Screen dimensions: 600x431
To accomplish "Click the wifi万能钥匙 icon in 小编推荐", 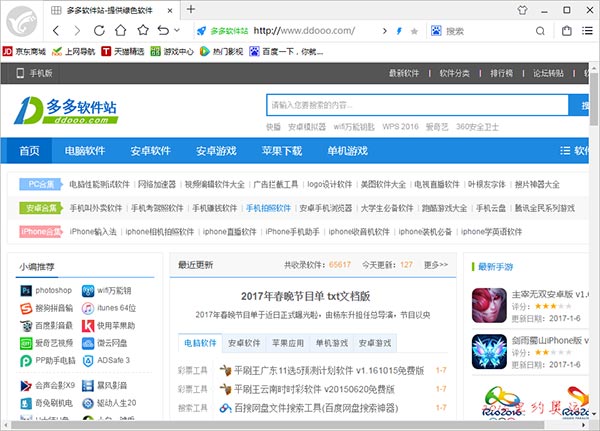I will [88, 291].
